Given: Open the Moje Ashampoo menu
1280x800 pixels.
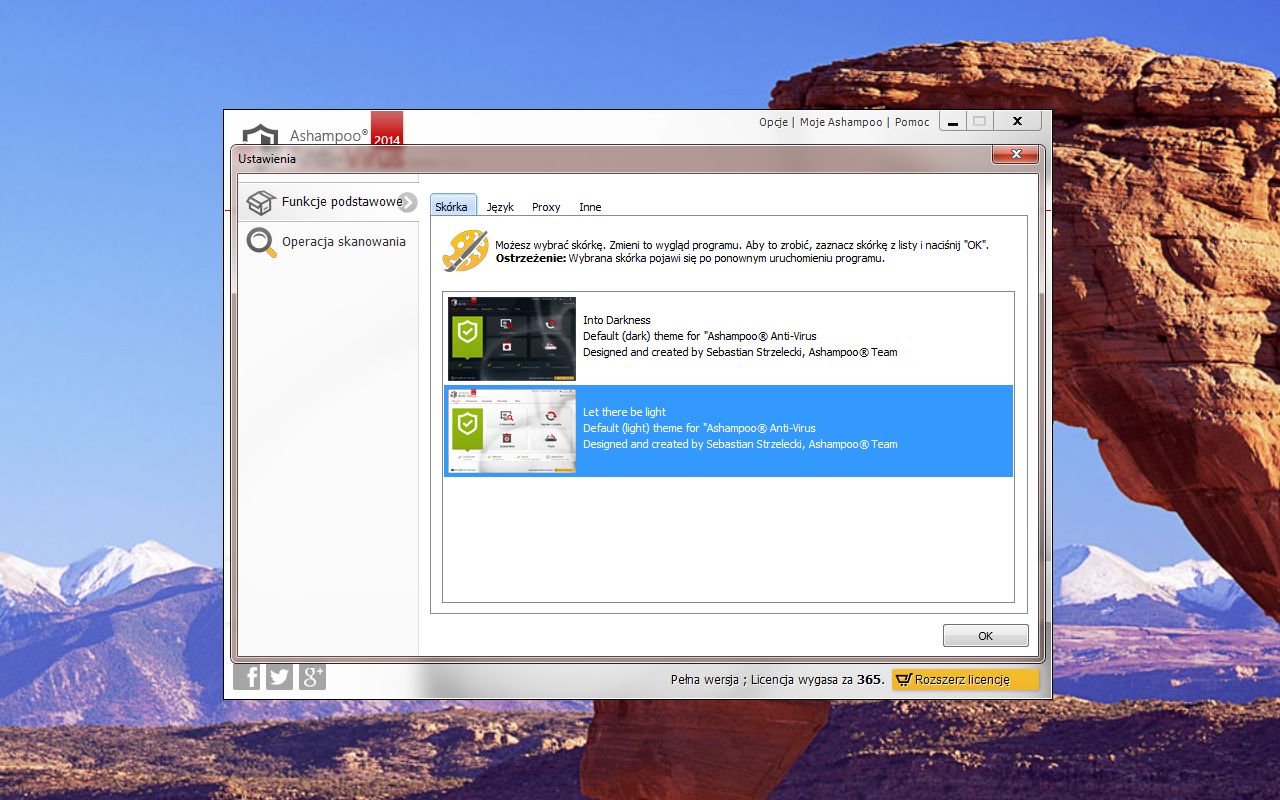Looking at the screenshot, I should [841, 122].
